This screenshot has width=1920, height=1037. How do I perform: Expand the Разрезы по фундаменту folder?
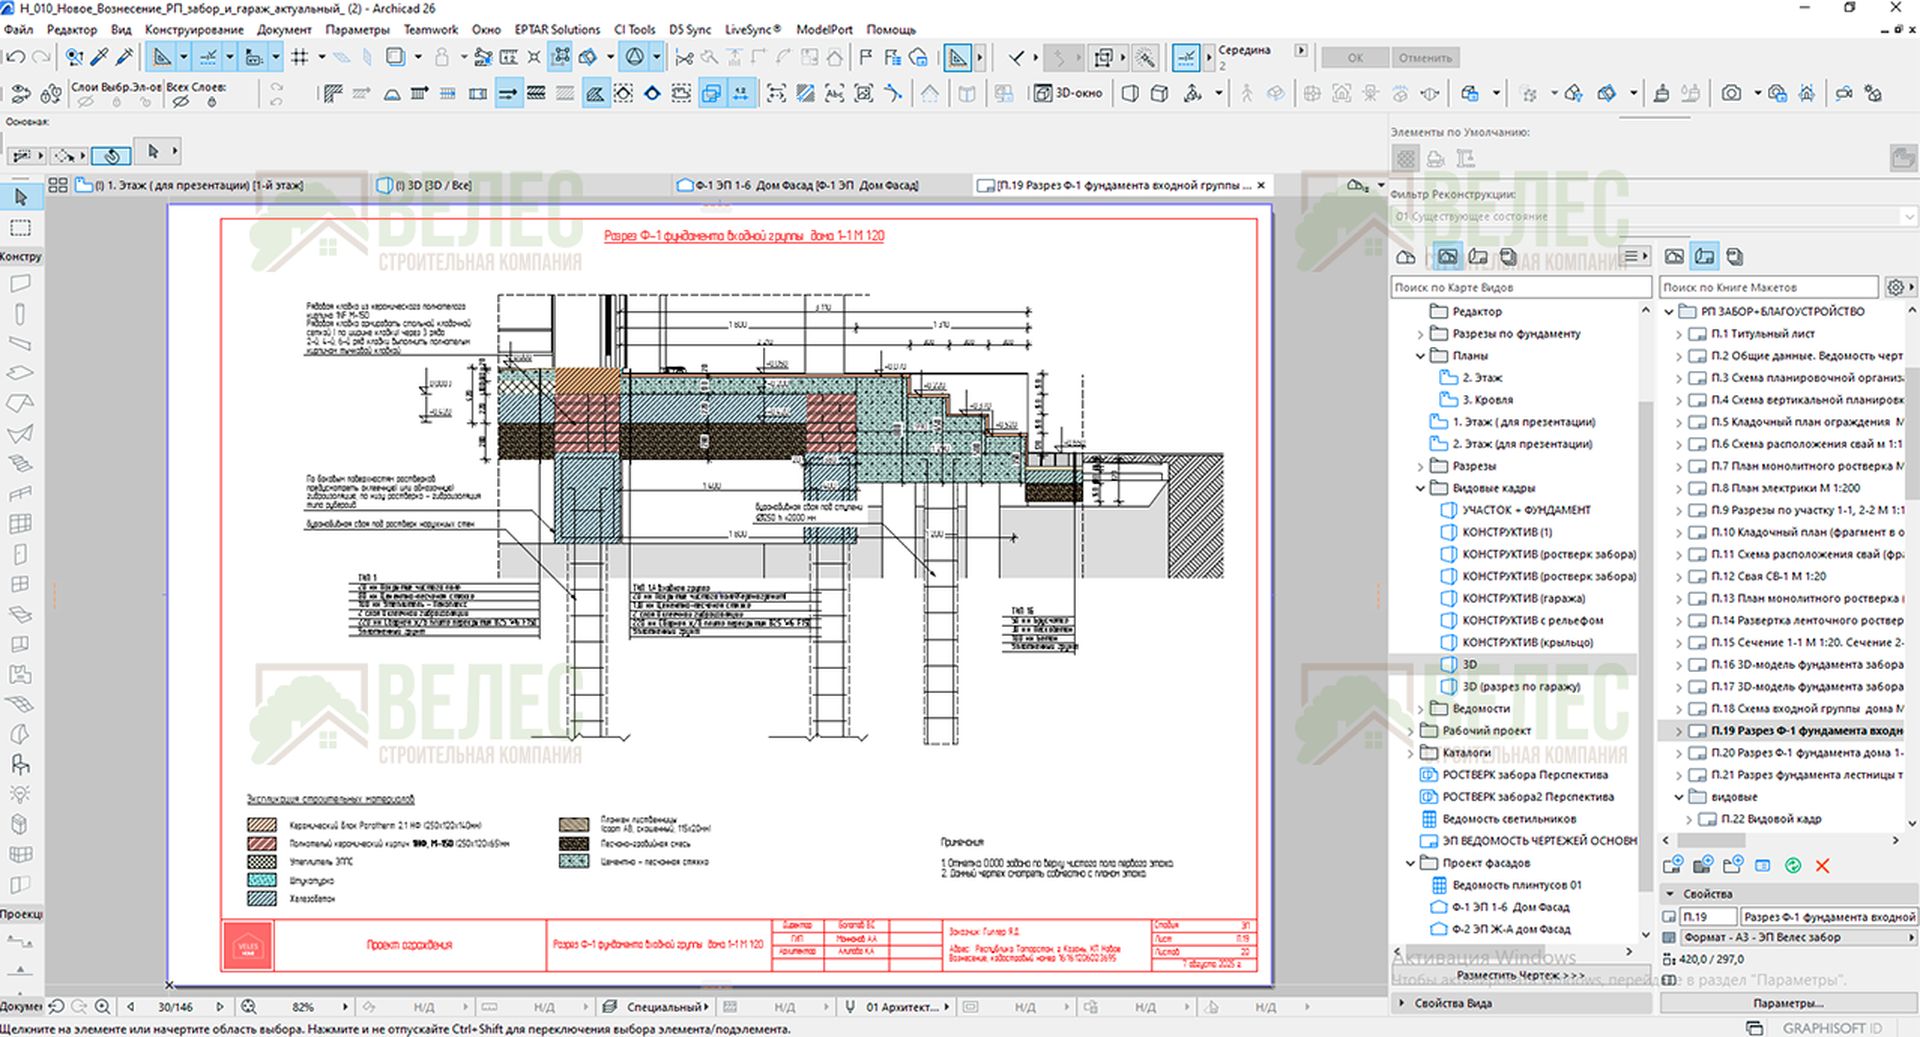[1420, 334]
